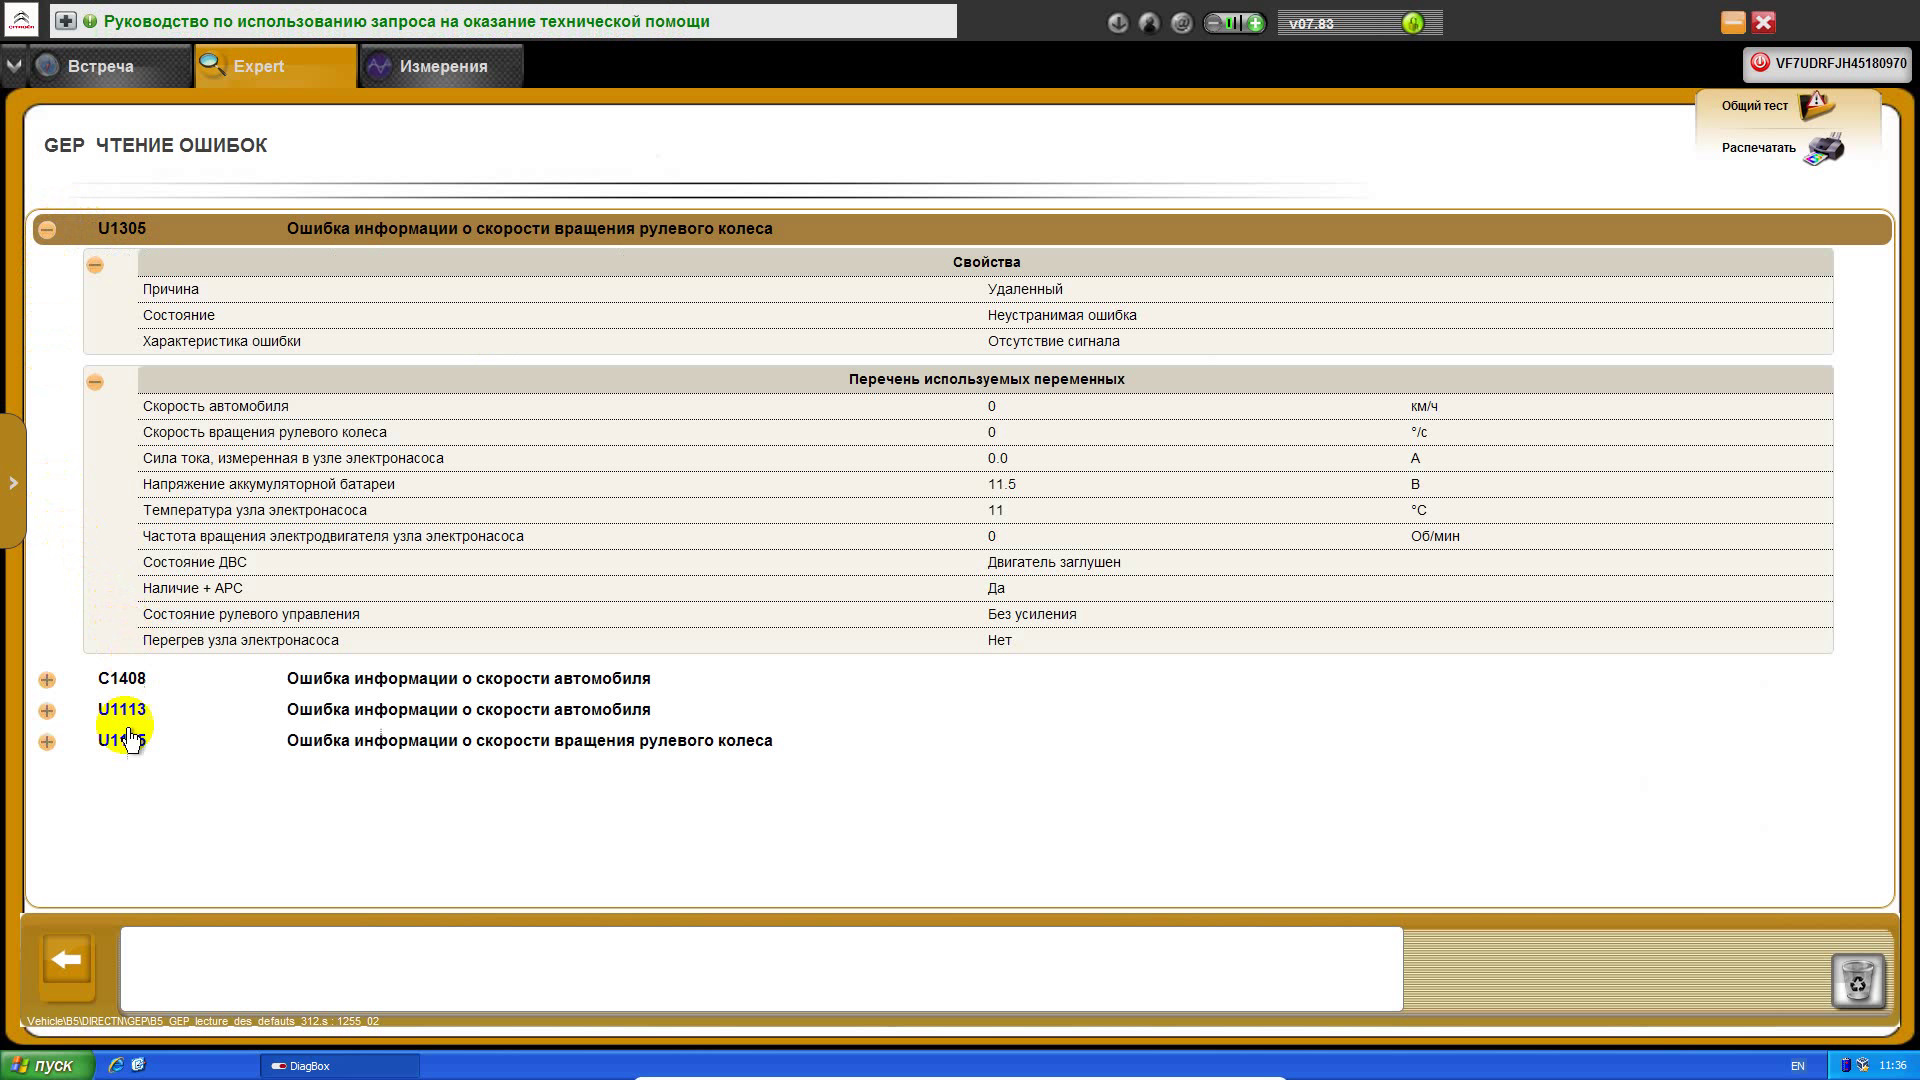Expand the notification bar plus button

[x=66, y=21]
